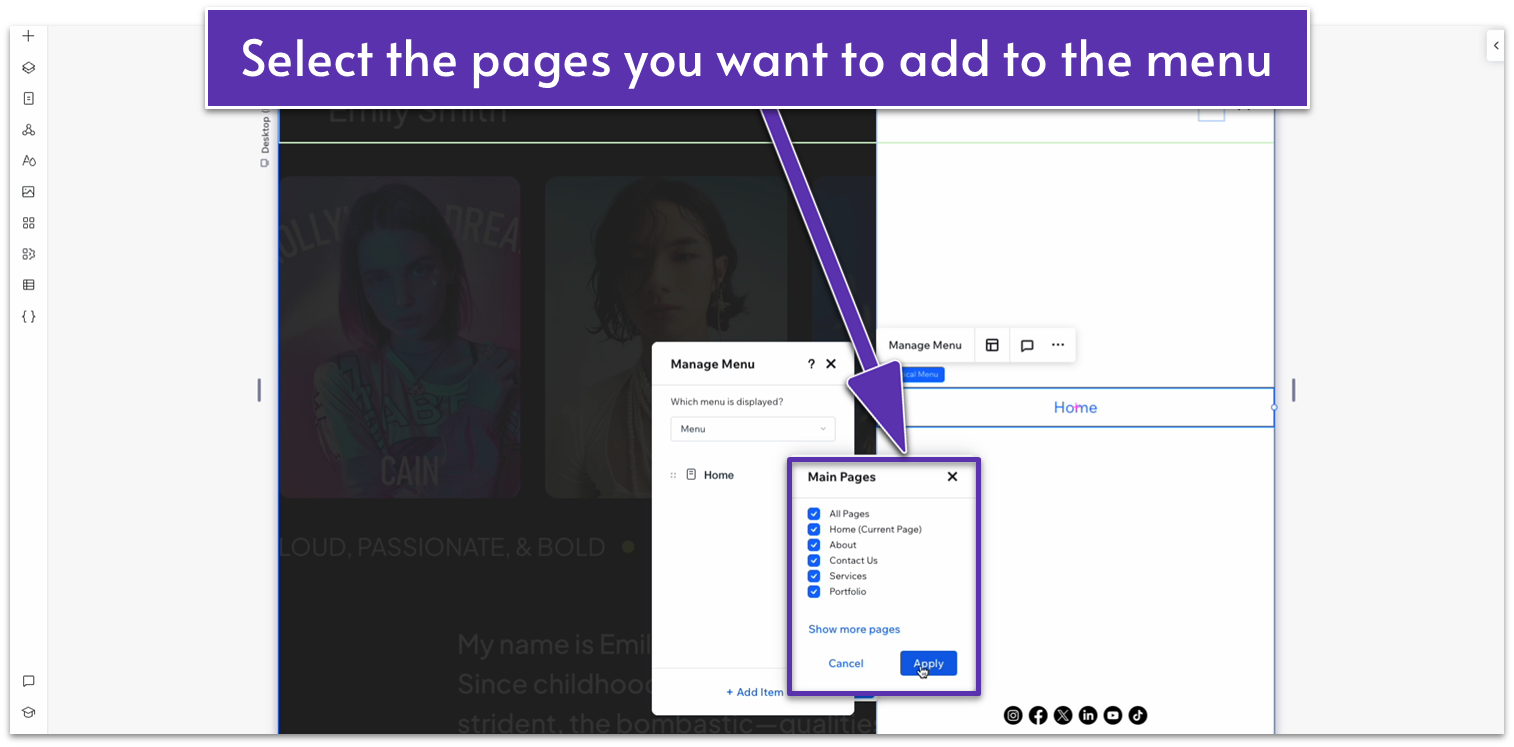Screen dimensions: 1514x747
Task: Open the Media image icon
Action: click(x=28, y=191)
